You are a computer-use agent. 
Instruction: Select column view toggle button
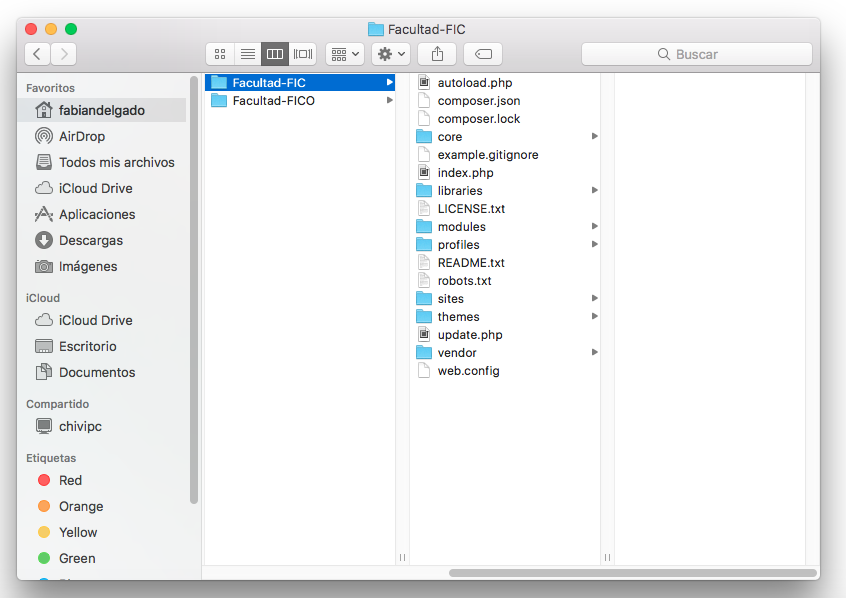point(275,54)
